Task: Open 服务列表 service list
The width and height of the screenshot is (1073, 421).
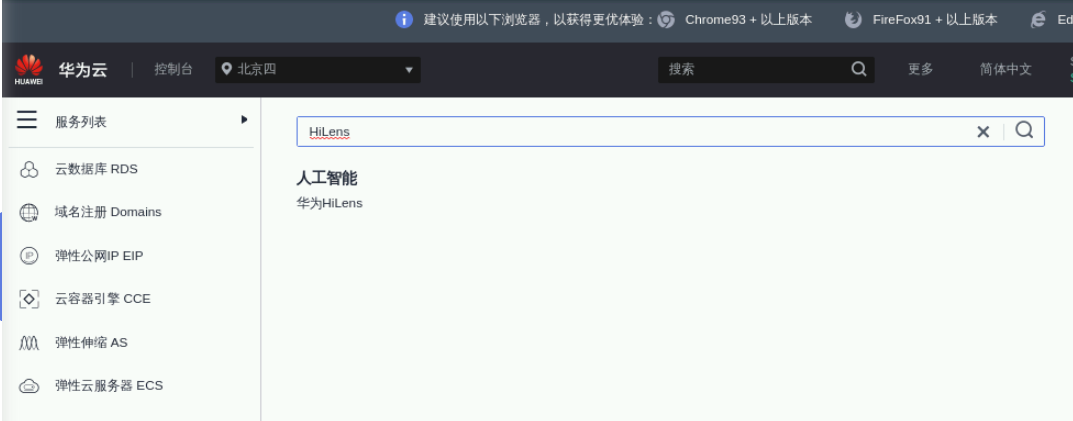Action: point(81,122)
